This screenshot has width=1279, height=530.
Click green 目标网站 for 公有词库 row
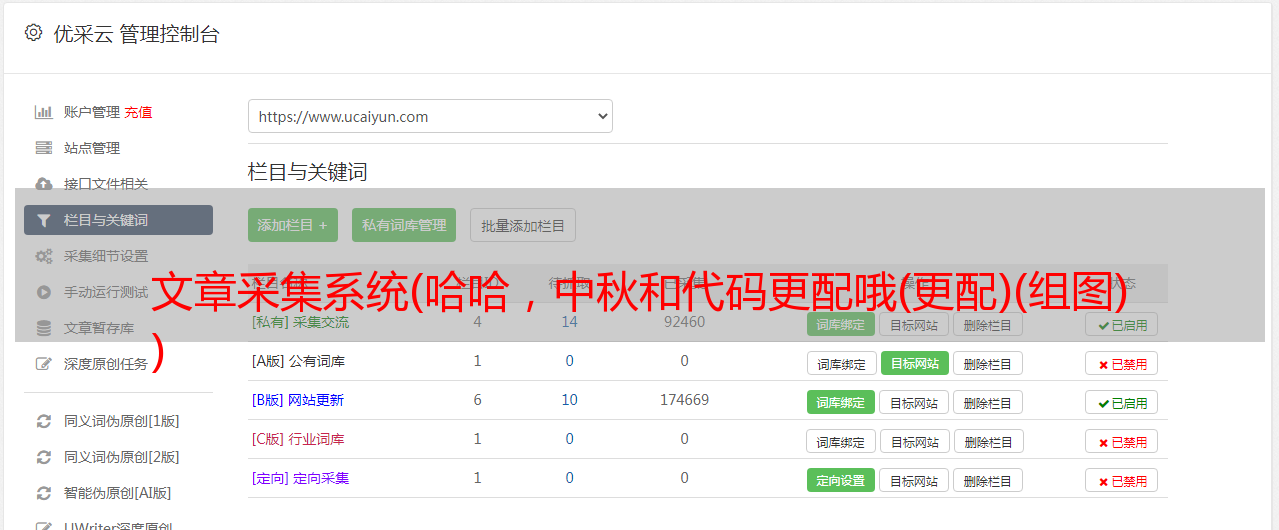point(914,363)
